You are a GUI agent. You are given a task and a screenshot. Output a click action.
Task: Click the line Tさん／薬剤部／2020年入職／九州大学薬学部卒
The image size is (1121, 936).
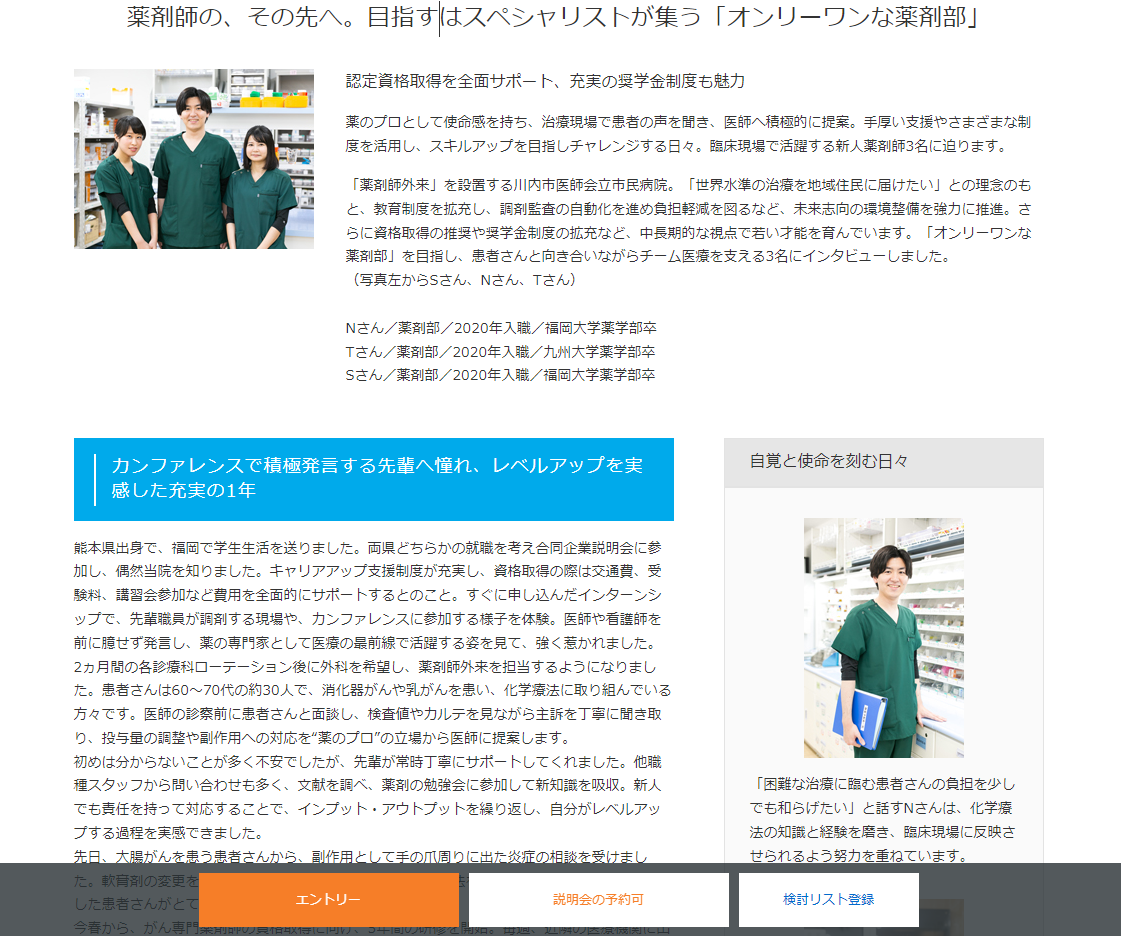click(x=500, y=352)
